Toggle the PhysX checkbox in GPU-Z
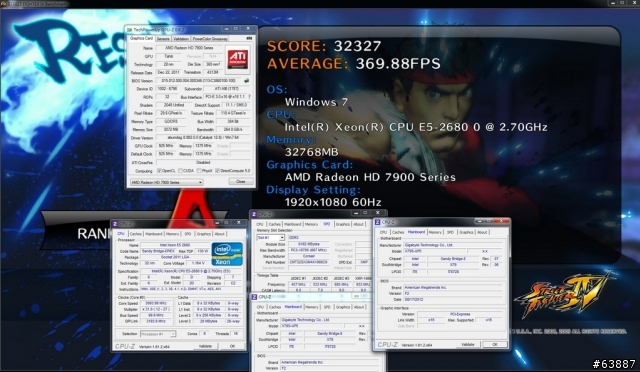 click(199, 171)
